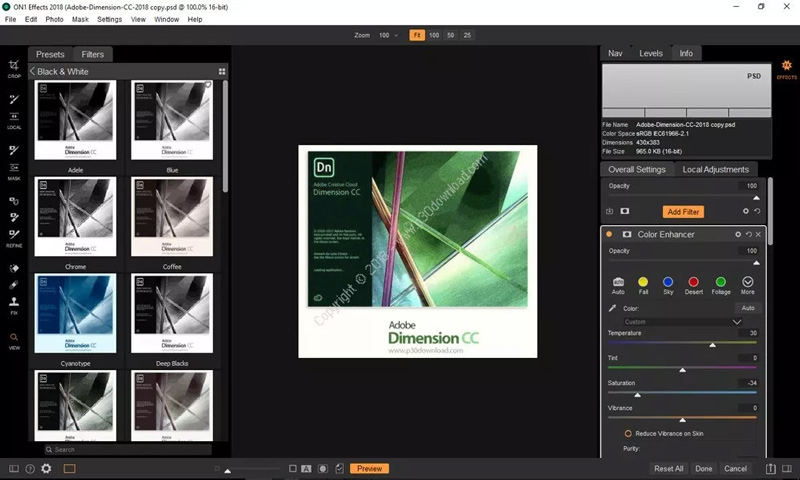Click the presets Search field
800x480 pixels.
tap(128, 449)
